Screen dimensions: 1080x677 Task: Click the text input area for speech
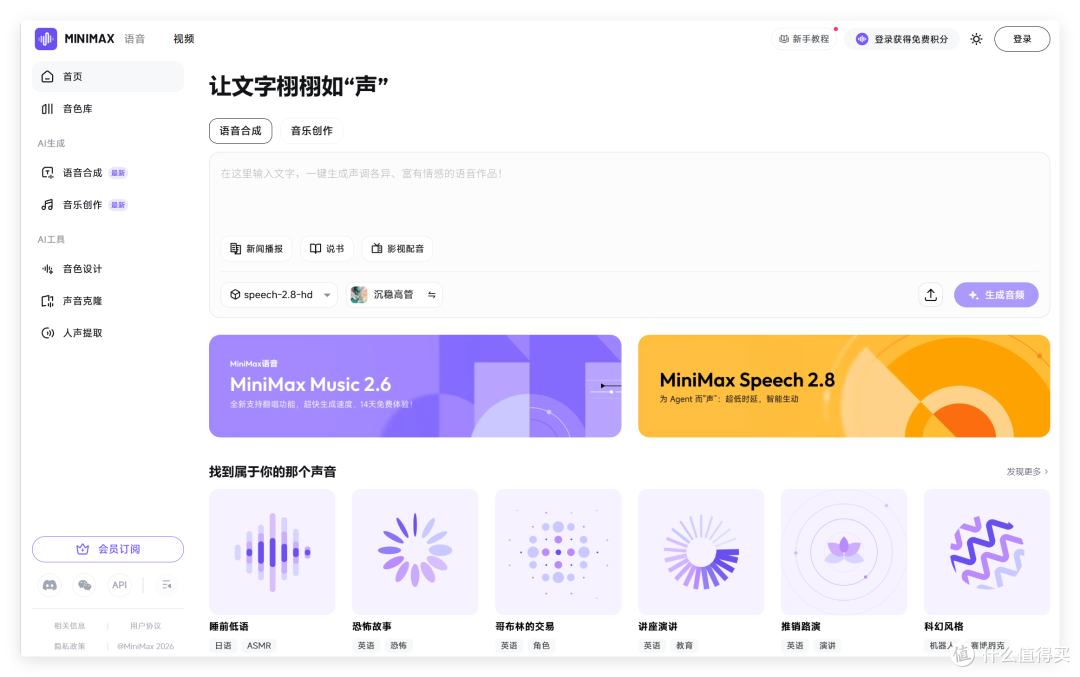(629, 193)
